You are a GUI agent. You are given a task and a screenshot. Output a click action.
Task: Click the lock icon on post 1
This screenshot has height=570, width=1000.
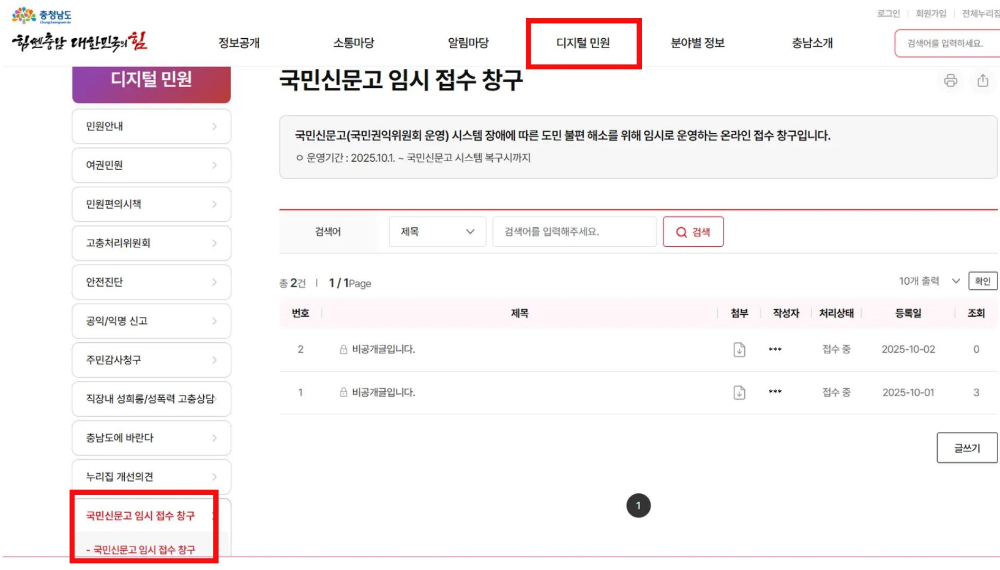click(343, 393)
